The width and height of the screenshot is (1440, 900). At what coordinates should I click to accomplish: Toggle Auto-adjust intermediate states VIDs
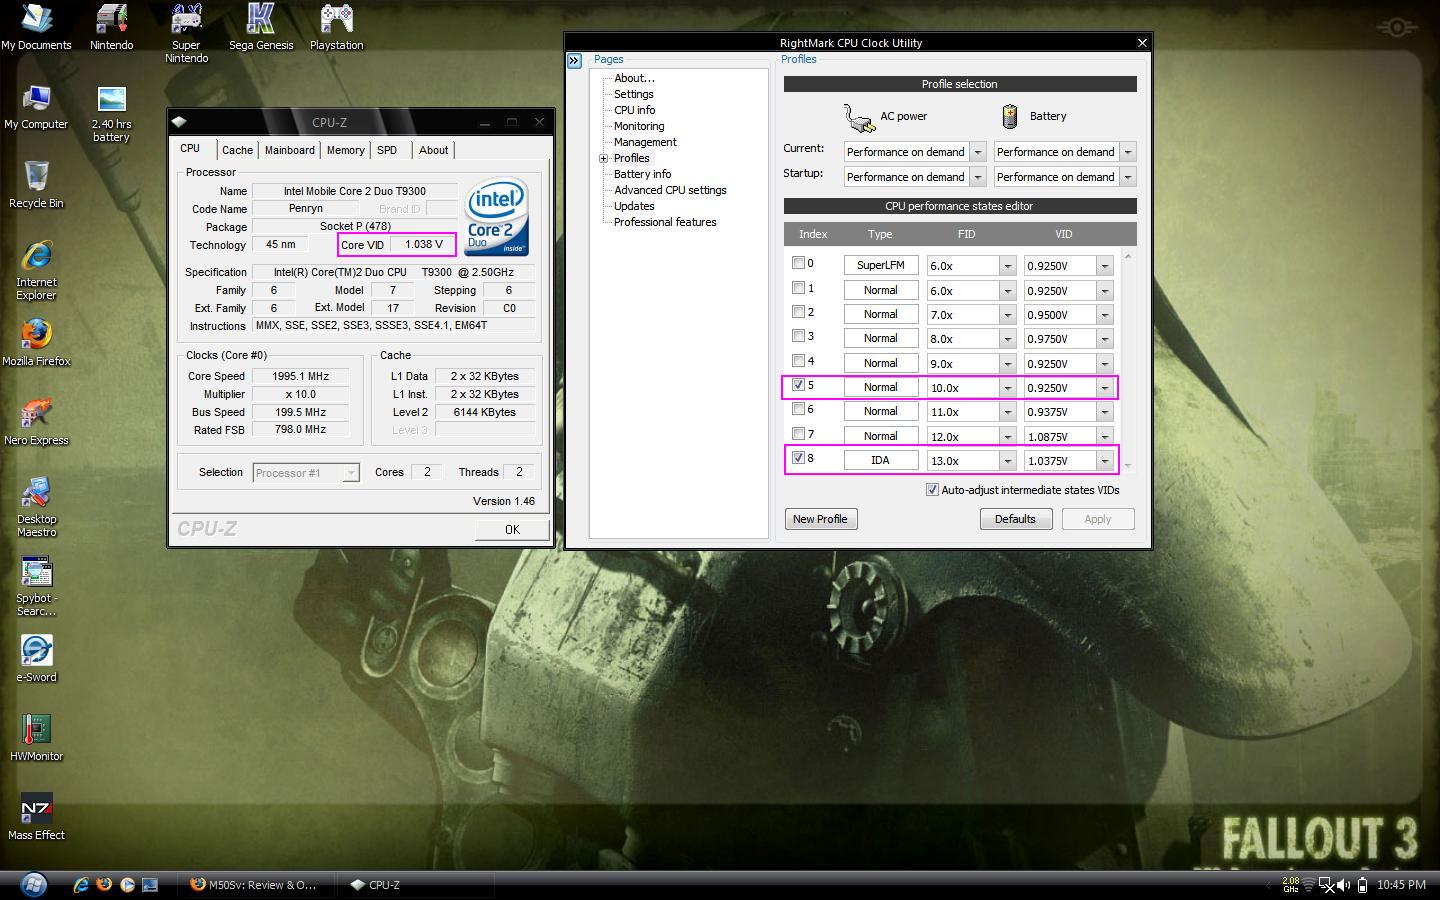click(932, 490)
